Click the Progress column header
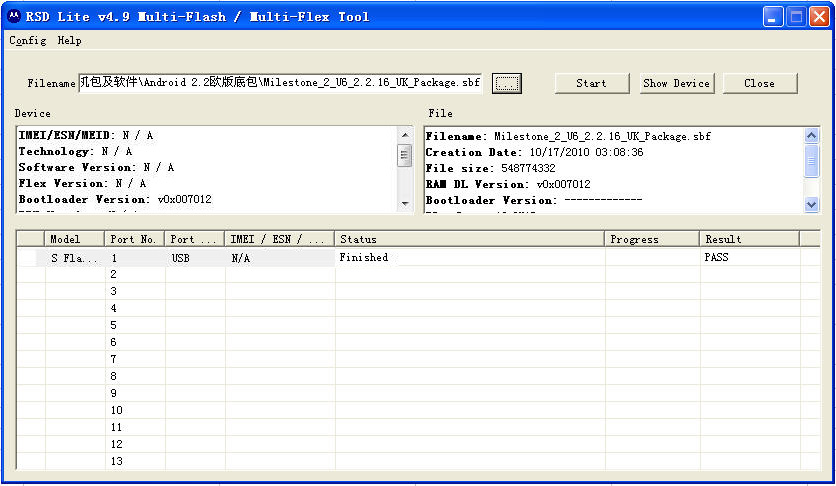This screenshot has width=836, height=486. pos(652,239)
